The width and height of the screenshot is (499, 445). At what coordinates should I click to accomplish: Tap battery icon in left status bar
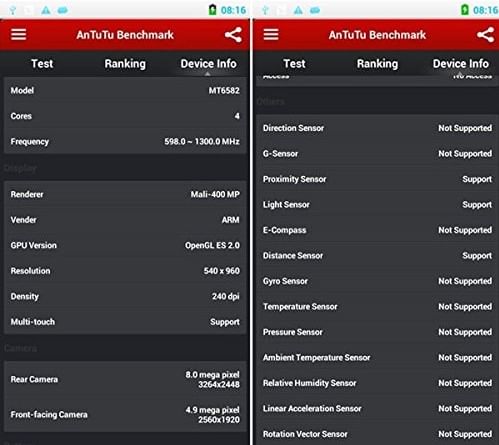pos(212,10)
